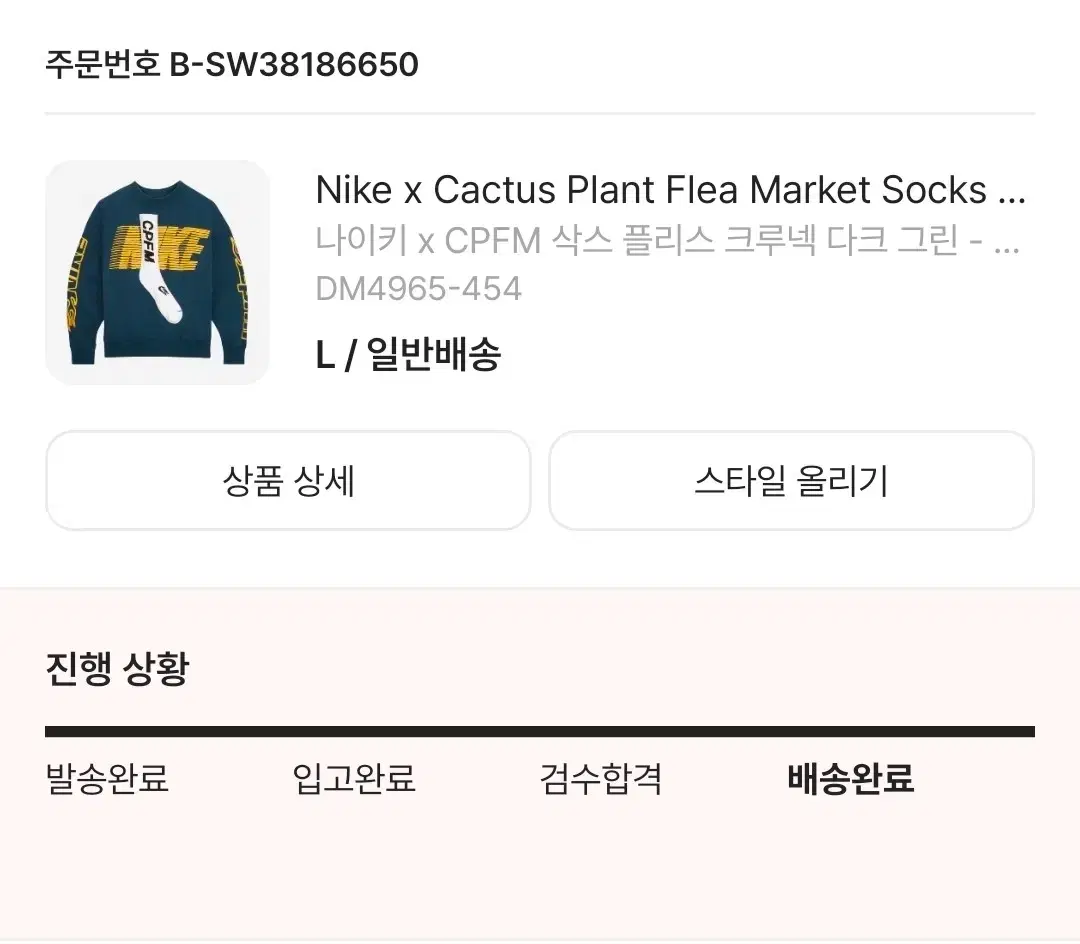Screen dimensions: 1080x944
Task: Open the Nike x Cactus Plant Flea Market title
Action: pos(650,190)
